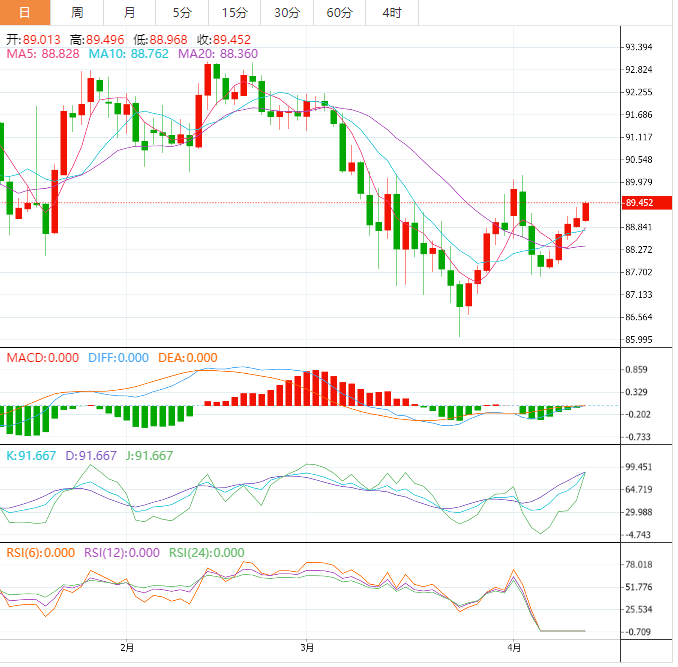This screenshot has height=667, width=678.
Task: Click the 3月 date marker on time axis
Action: coord(307,648)
